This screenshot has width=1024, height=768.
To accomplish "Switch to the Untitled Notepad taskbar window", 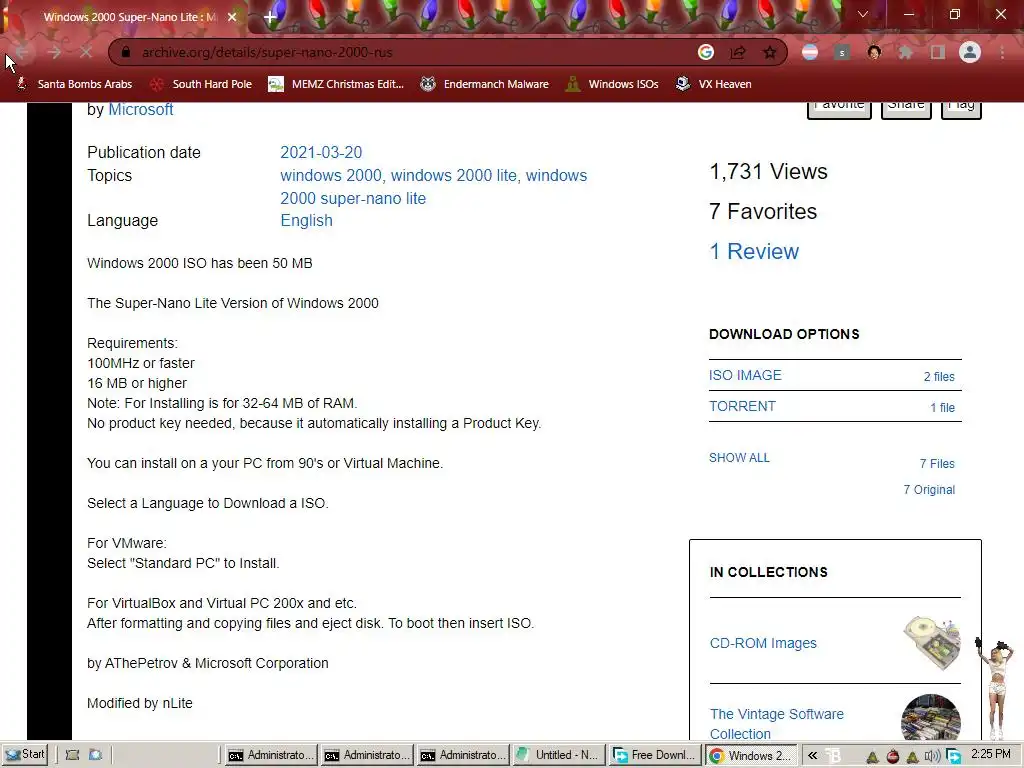I will (559, 756).
